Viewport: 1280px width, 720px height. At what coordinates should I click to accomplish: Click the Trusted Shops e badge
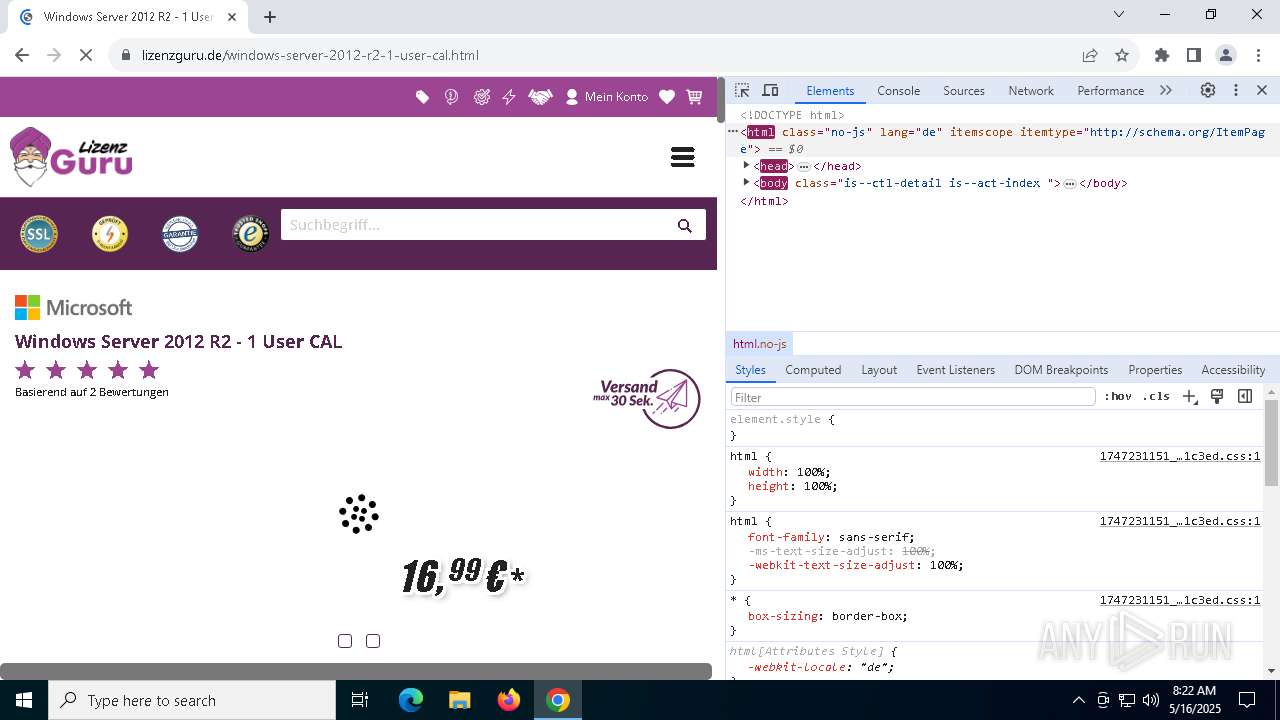251,234
